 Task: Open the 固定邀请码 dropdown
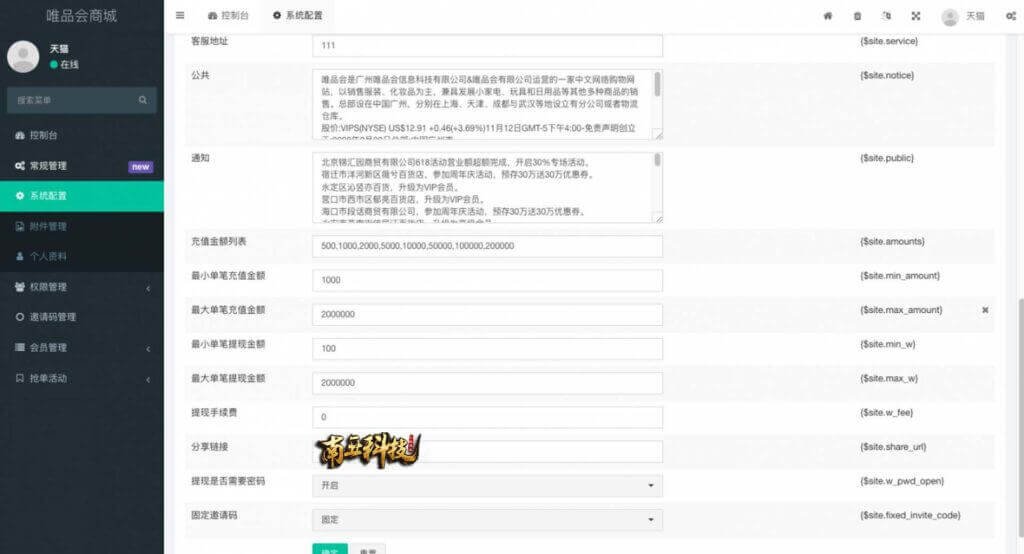click(487, 520)
